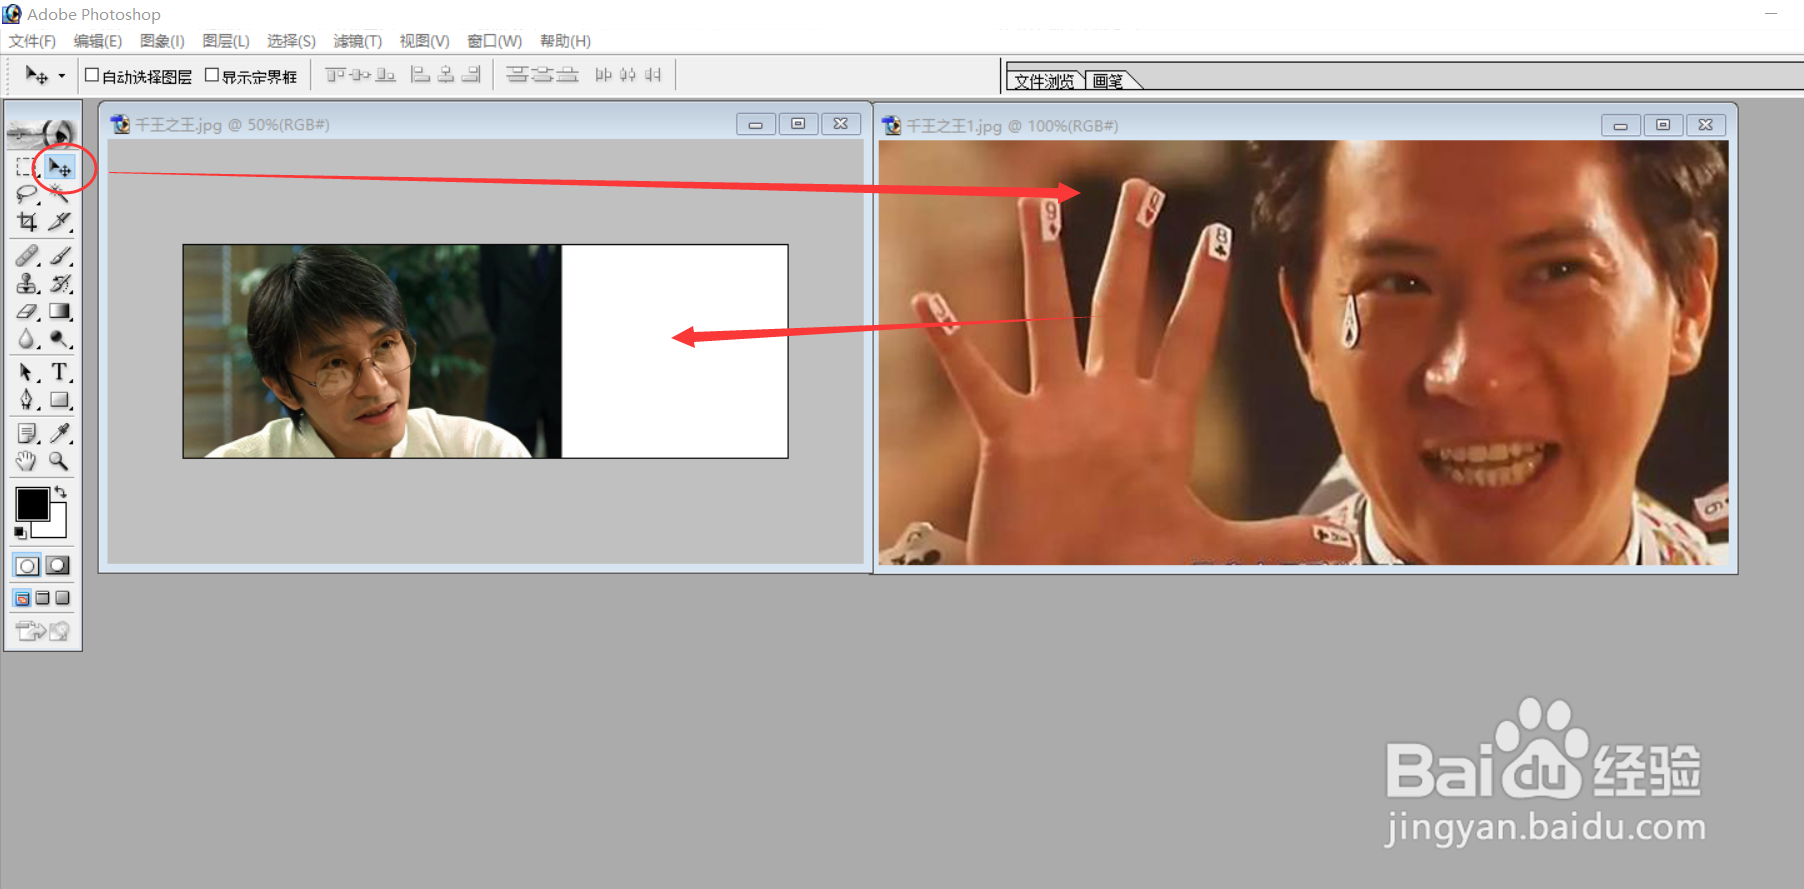This screenshot has height=889, width=1804.
Task: Click the Align Bottom Edges button
Action: tap(385, 75)
